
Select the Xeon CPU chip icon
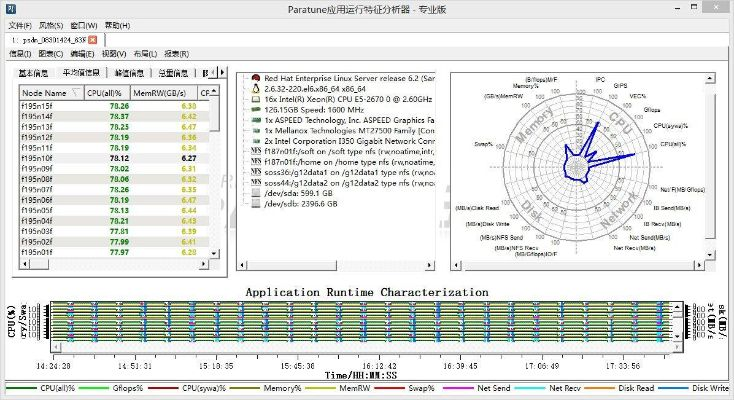coord(256,100)
